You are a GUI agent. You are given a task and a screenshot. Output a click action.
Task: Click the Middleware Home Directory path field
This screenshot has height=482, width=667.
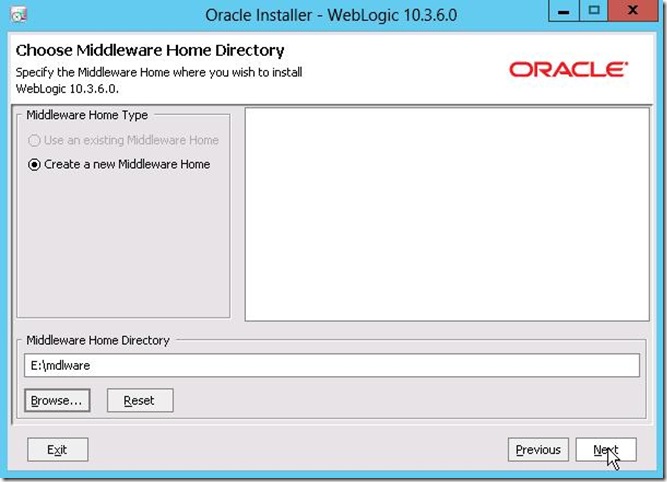click(x=332, y=365)
